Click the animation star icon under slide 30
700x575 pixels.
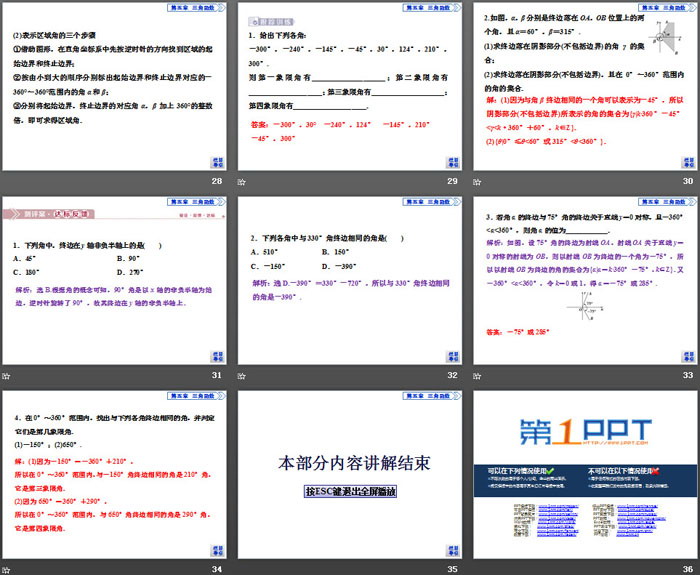477,182
